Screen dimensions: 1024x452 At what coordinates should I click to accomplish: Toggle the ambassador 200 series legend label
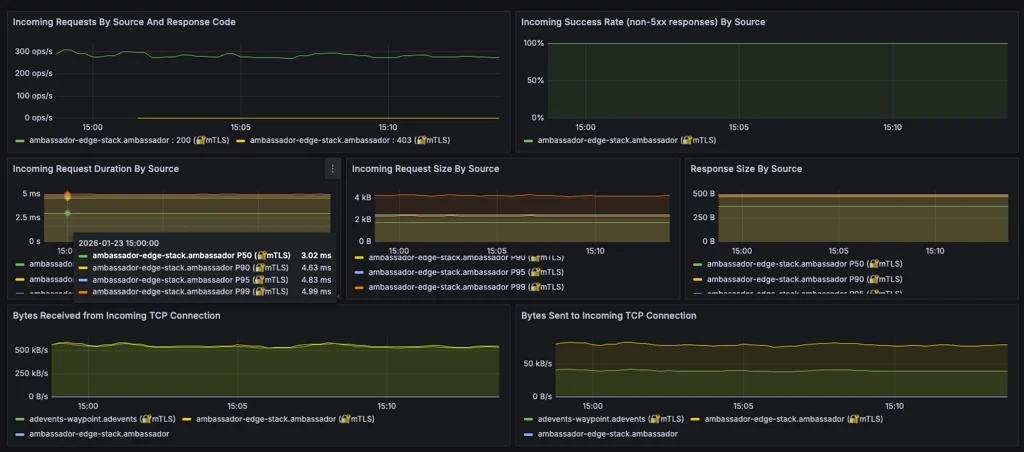point(127,140)
